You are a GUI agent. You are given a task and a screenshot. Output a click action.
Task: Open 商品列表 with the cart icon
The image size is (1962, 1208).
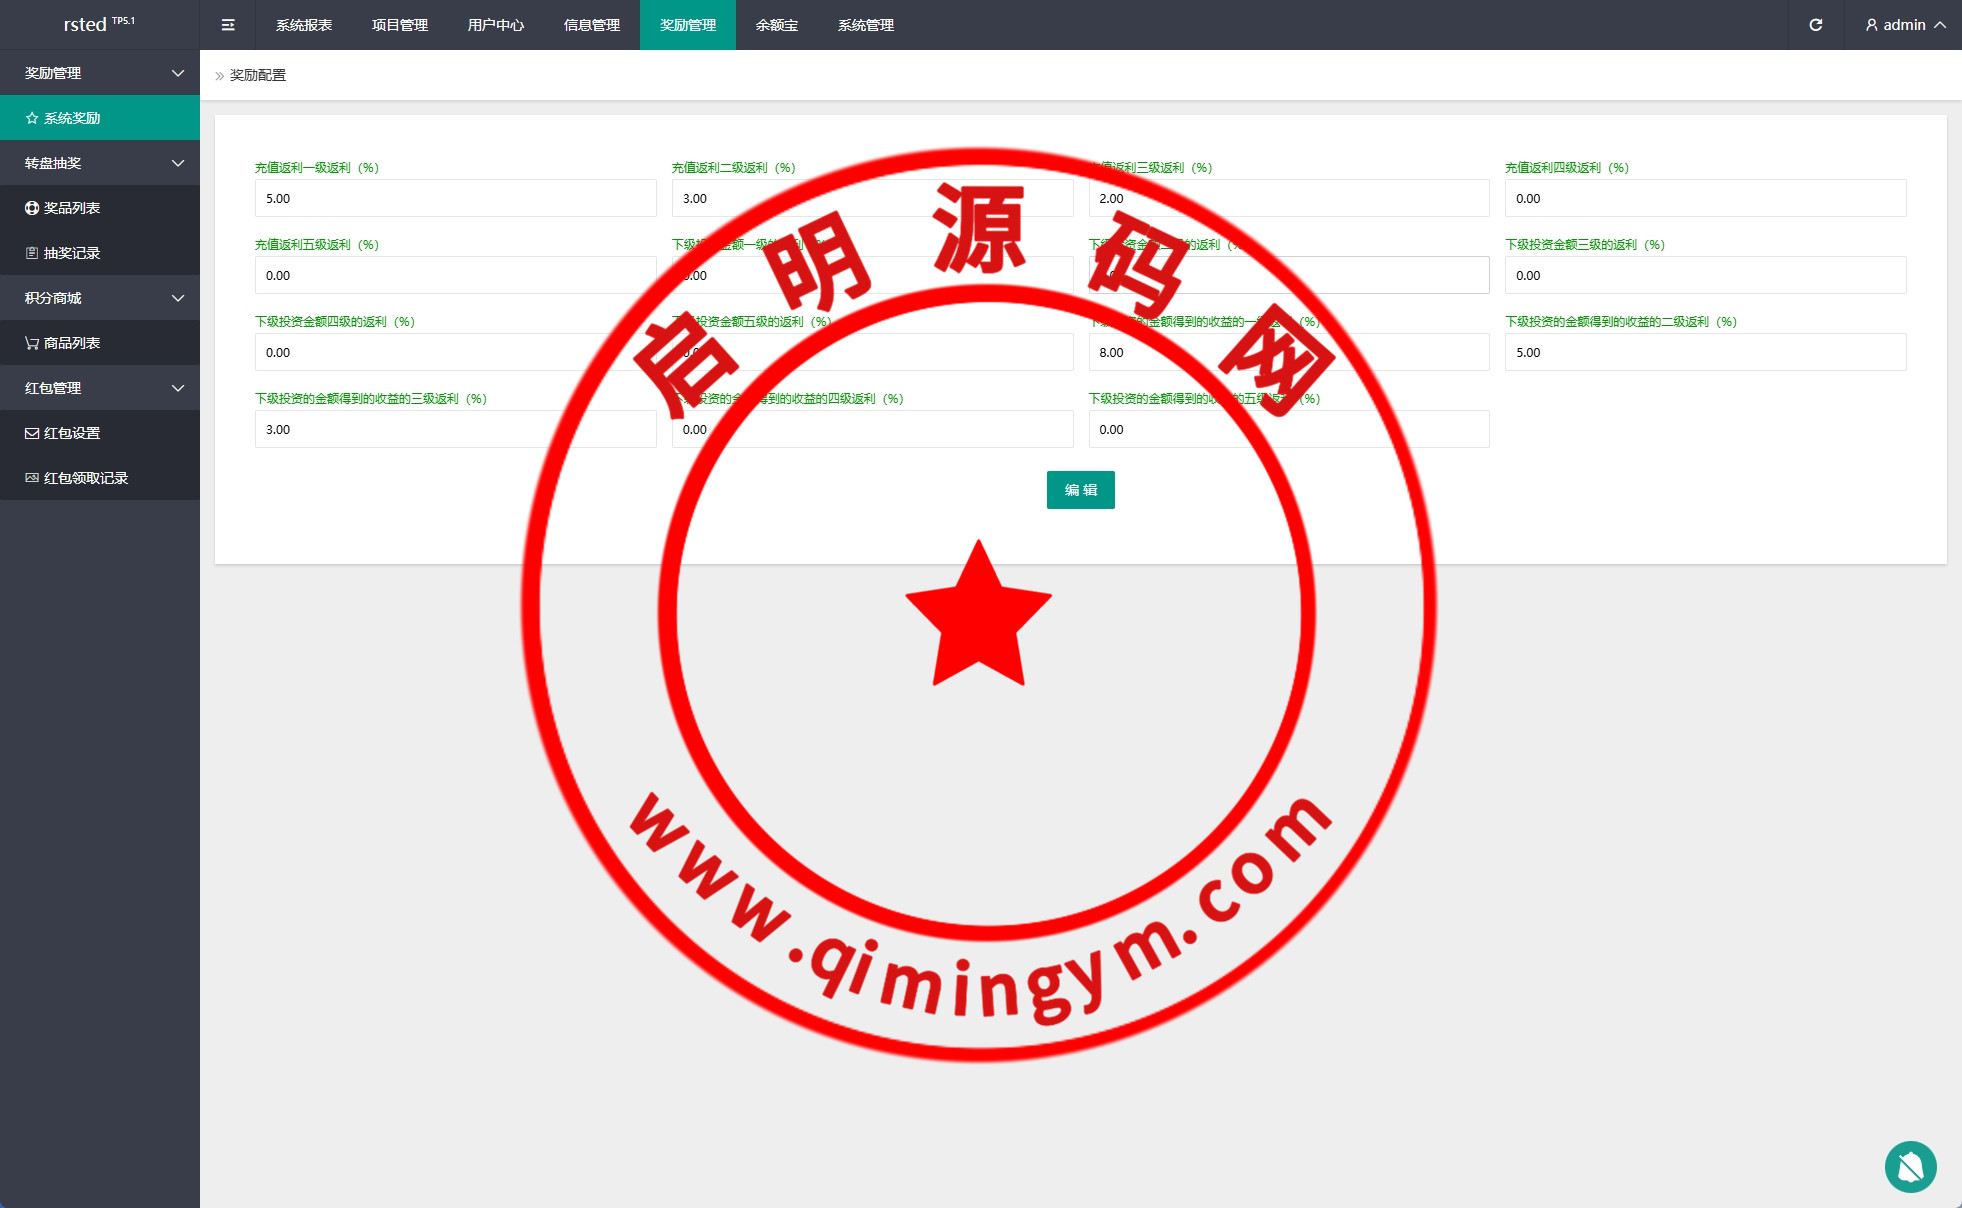tap(72, 343)
